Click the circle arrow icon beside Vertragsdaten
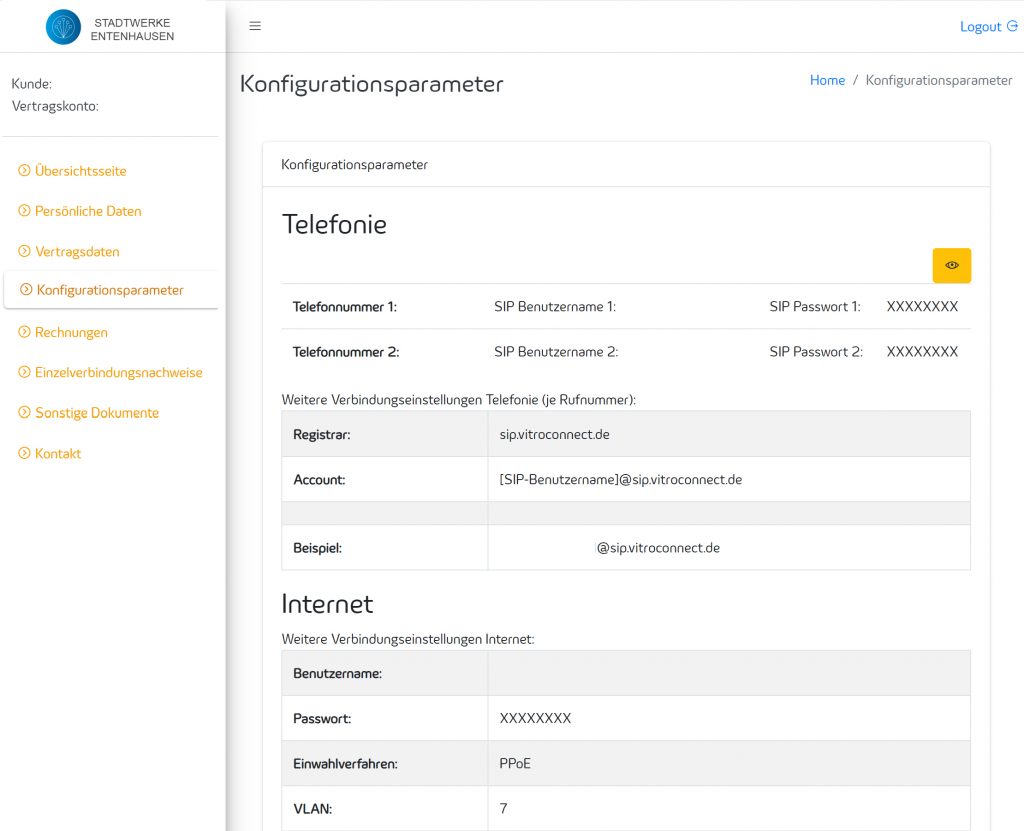Viewport: 1024px width, 831px height. [24, 251]
